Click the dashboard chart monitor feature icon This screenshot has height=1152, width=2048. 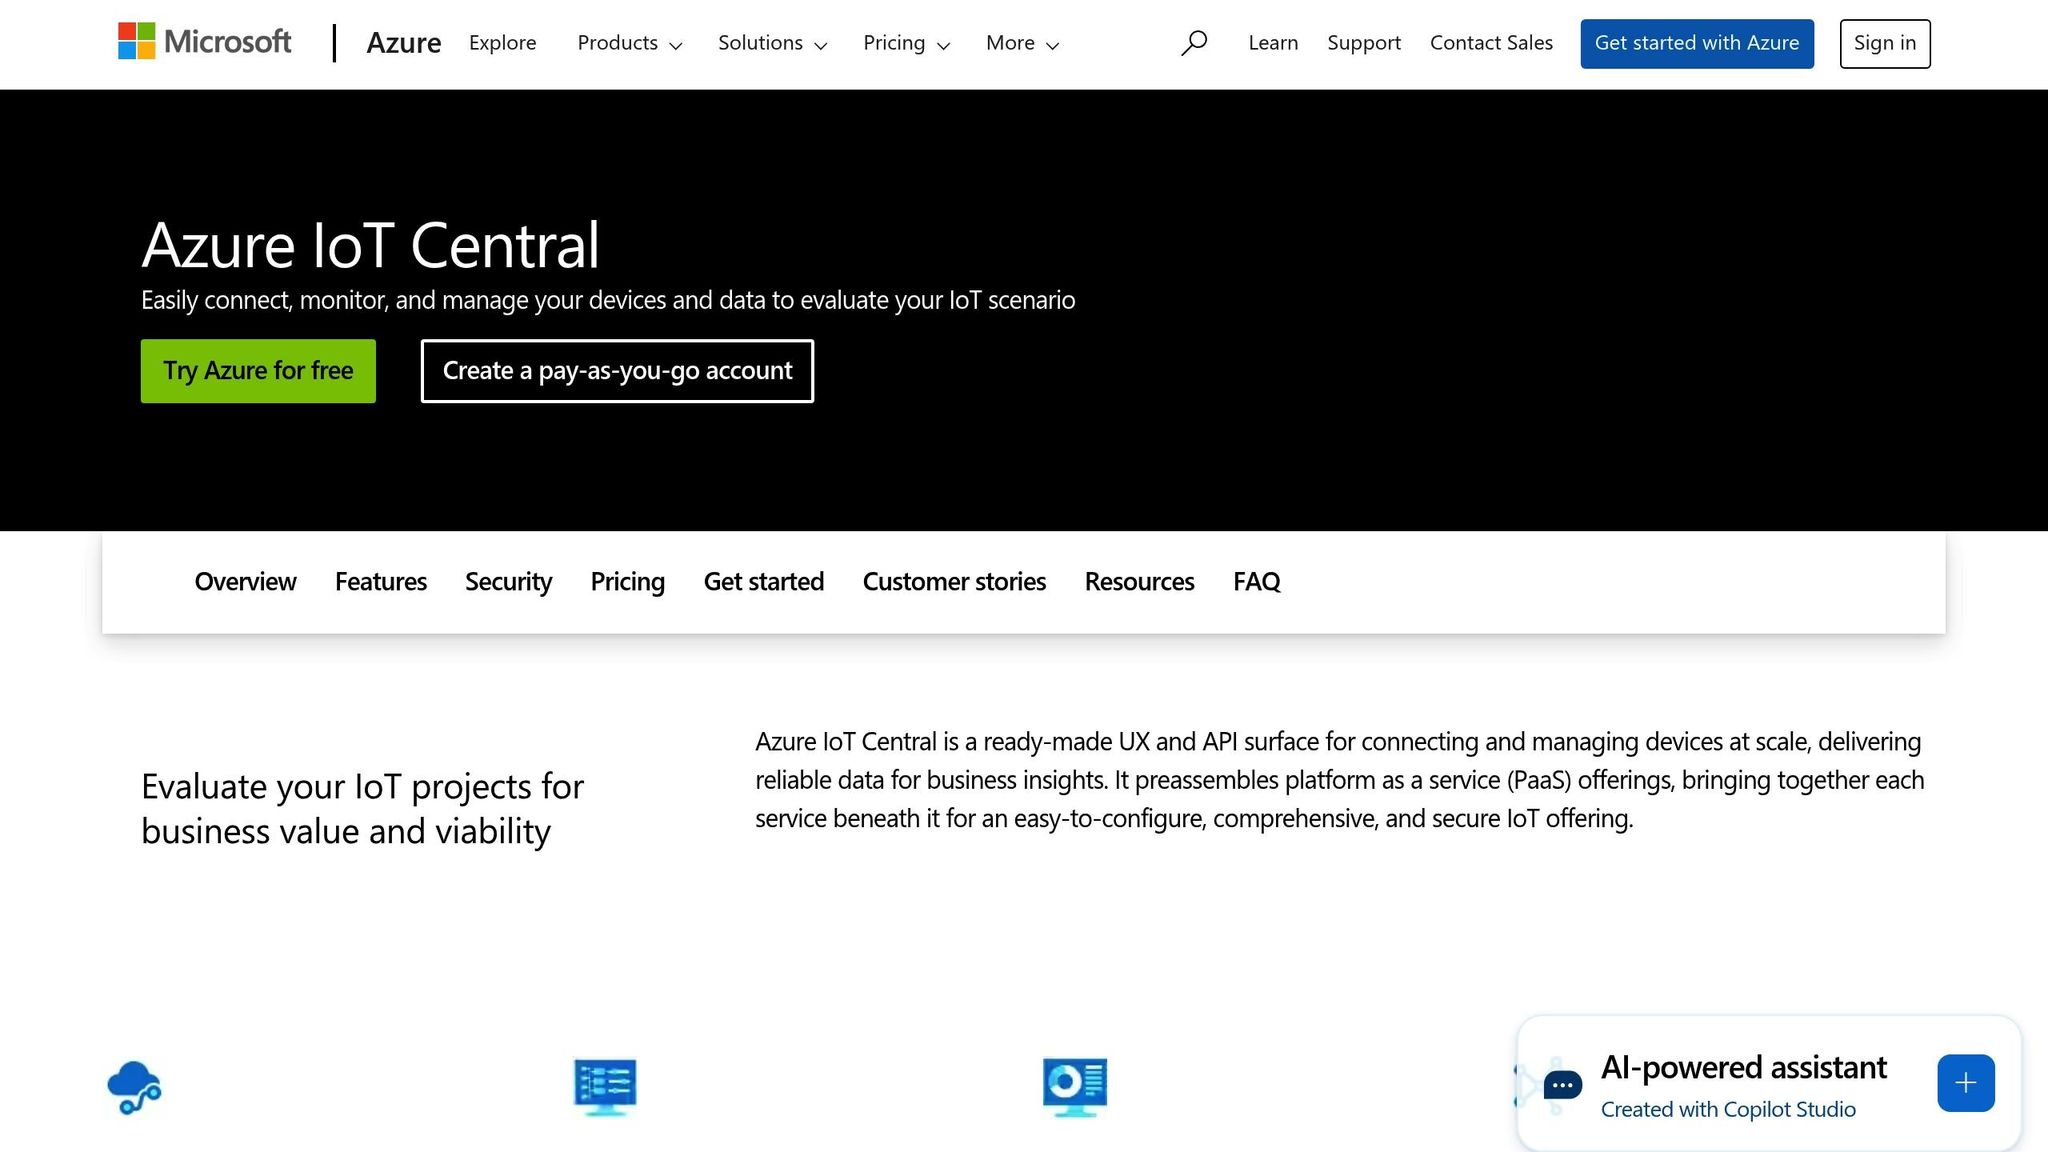click(x=1075, y=1087)
